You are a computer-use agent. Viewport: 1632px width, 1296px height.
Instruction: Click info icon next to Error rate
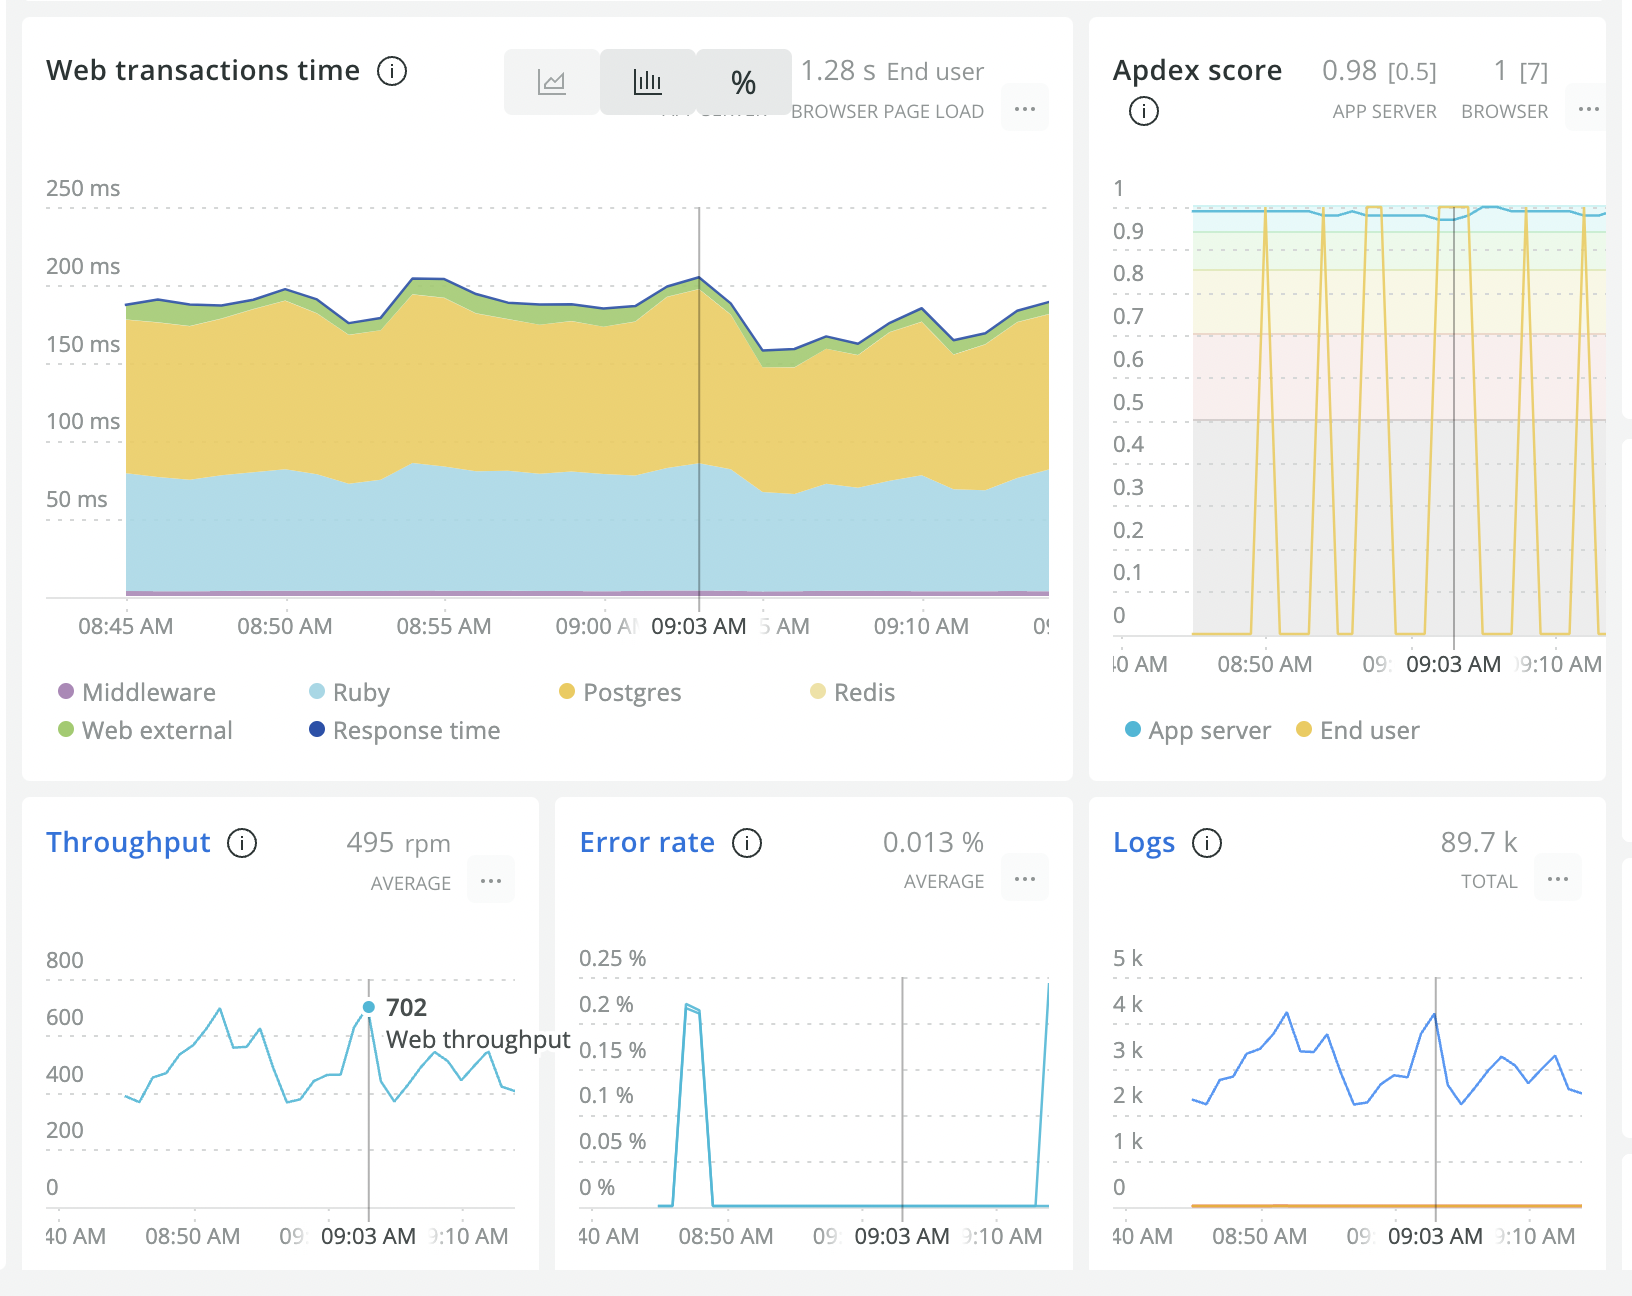747,843
